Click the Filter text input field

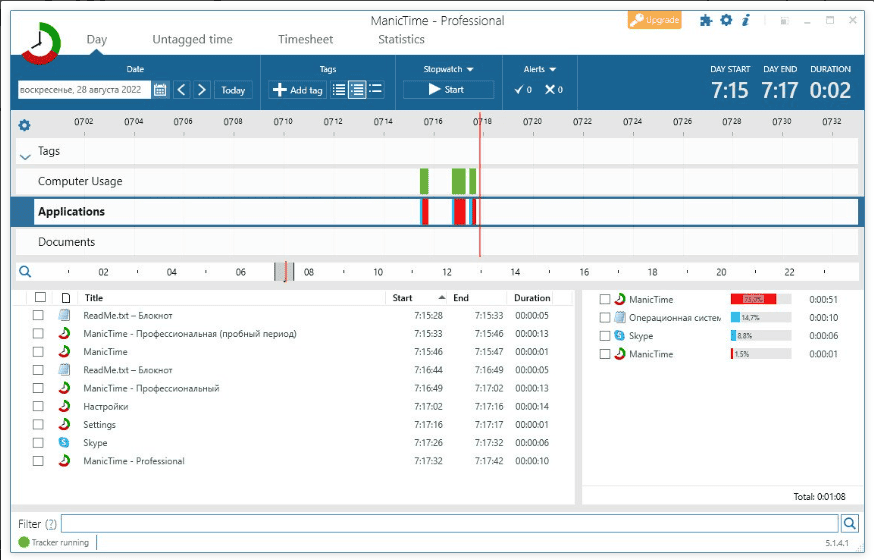point(449,523)
